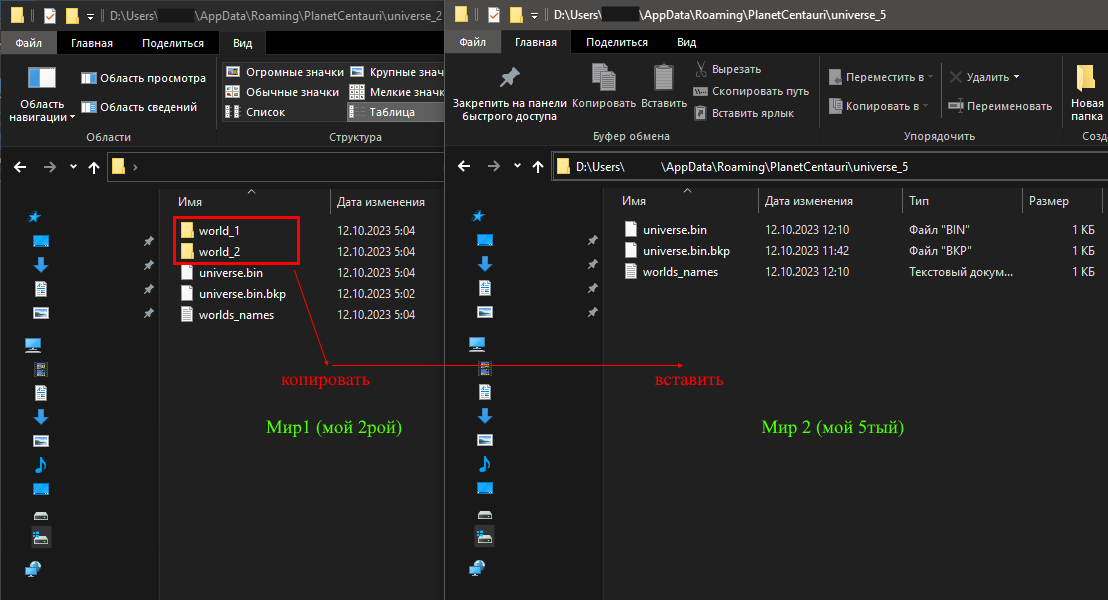This screenshot has height=600, width=1108.
Task: Click Вставить ярлык
Action: (x=744, y=113)
